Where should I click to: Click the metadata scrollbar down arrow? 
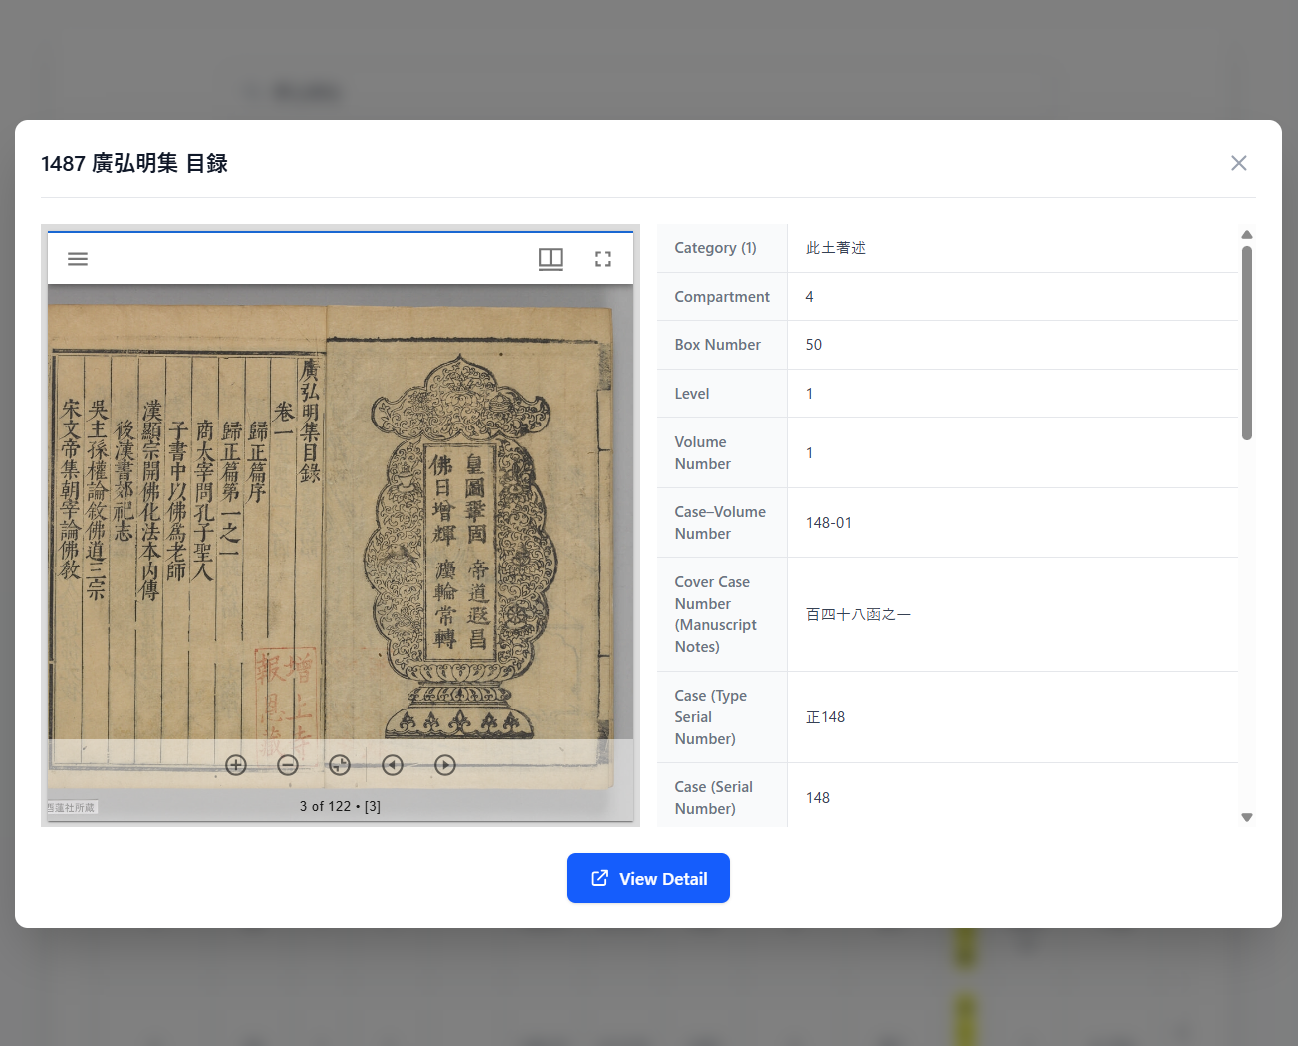click(x=1246, y=817)
